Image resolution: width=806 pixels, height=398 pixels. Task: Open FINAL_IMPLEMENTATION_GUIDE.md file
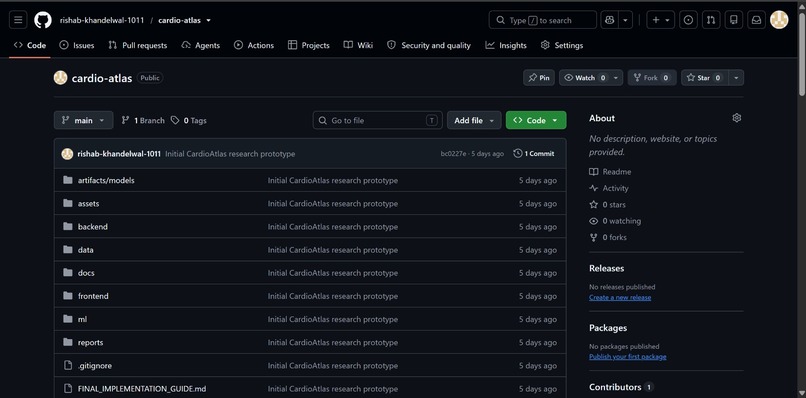[x=142, y=389]
